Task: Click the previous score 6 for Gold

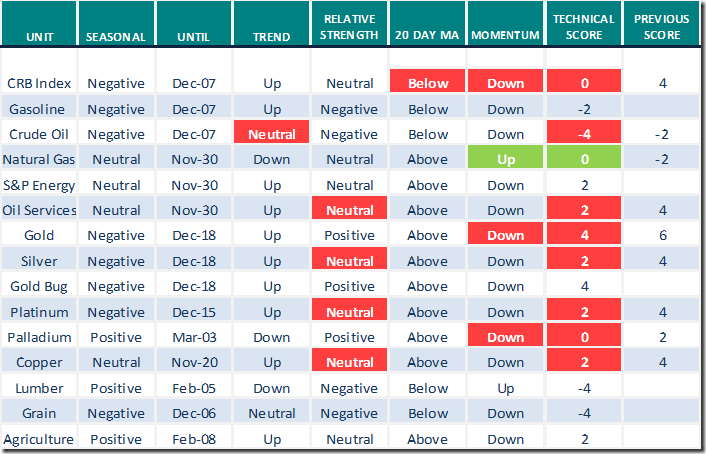Action: 662,236
